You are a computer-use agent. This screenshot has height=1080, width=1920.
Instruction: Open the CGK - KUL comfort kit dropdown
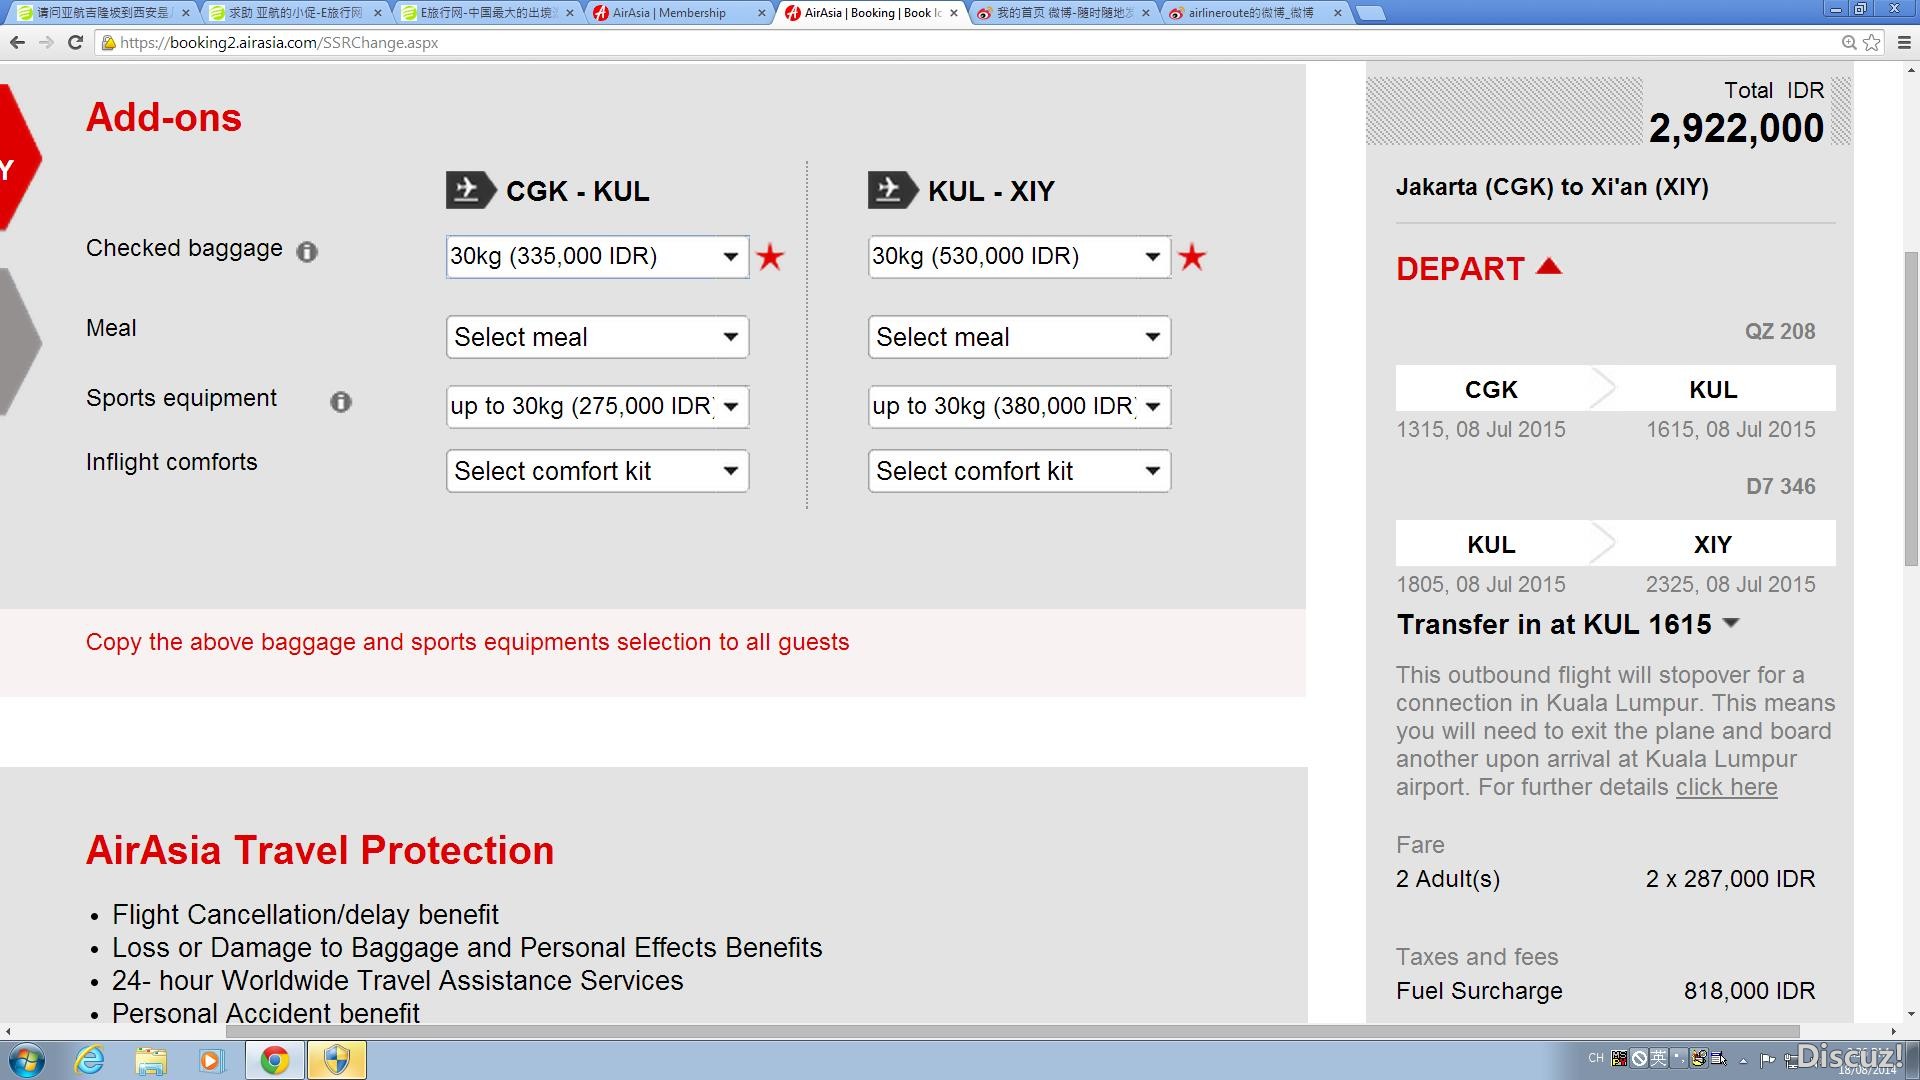[x=597, y=471]
